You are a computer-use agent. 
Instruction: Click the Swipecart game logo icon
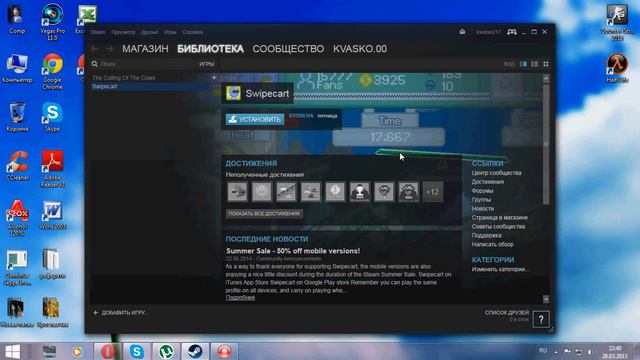pyautogui.click(x=233, y=93)
